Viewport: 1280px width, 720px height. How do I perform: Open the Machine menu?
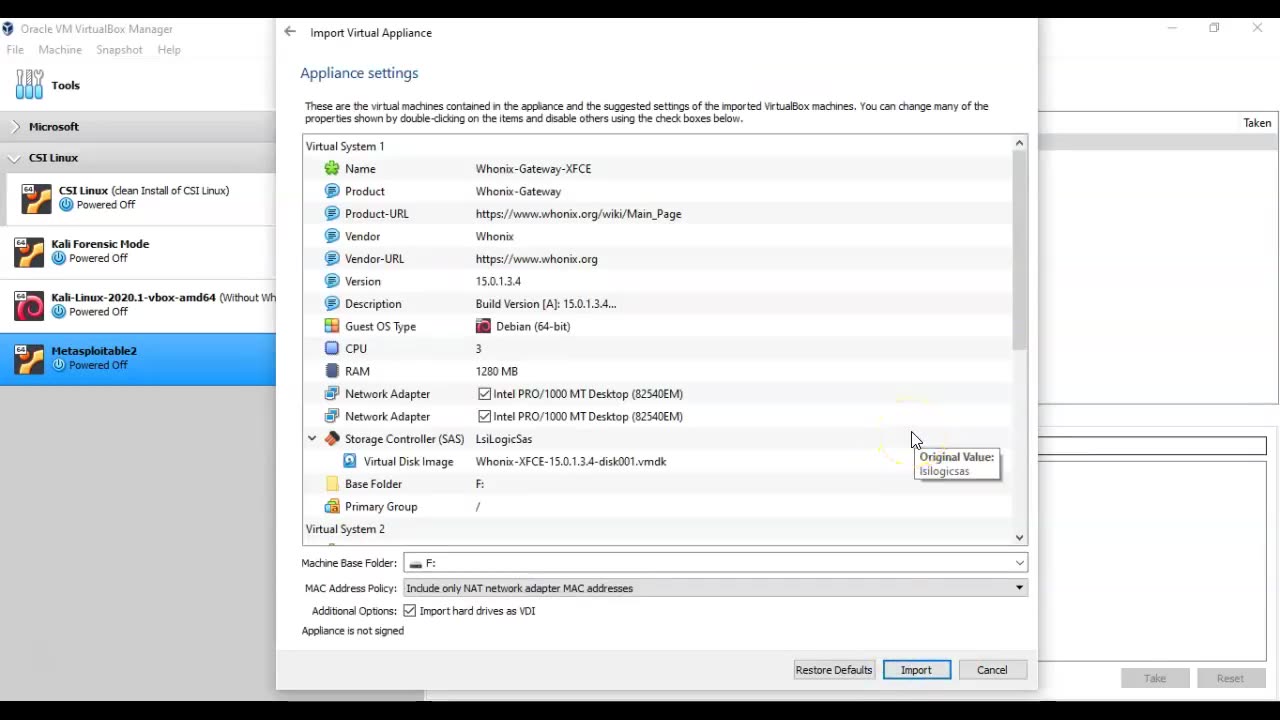click(x=60, y=50)
